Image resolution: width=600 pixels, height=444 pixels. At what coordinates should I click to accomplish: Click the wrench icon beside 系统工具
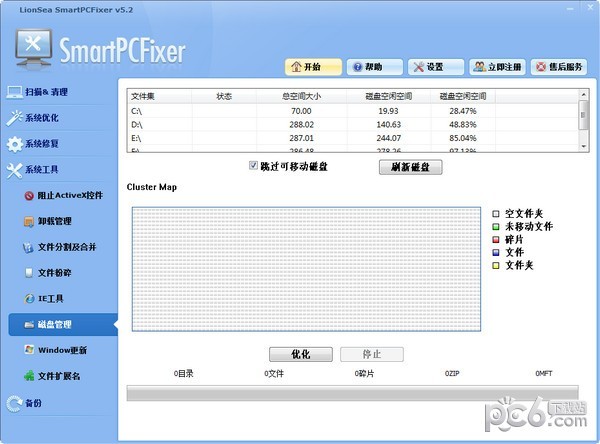[x=15, y=170]
